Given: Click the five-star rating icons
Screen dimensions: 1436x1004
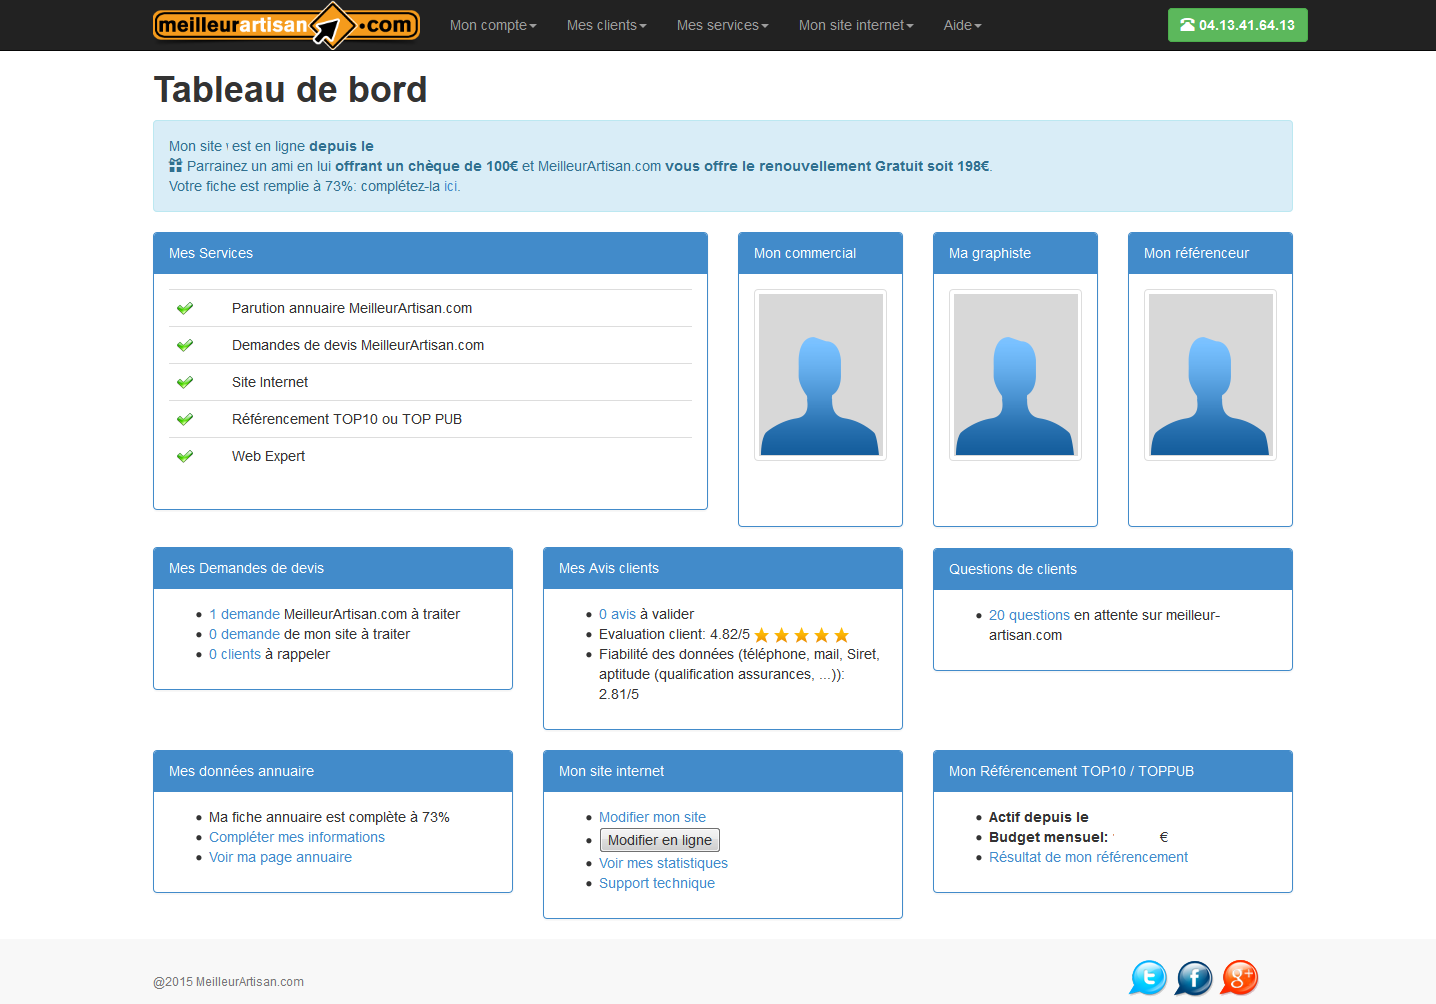Looking at the screenshot, I should click(802, 635).
